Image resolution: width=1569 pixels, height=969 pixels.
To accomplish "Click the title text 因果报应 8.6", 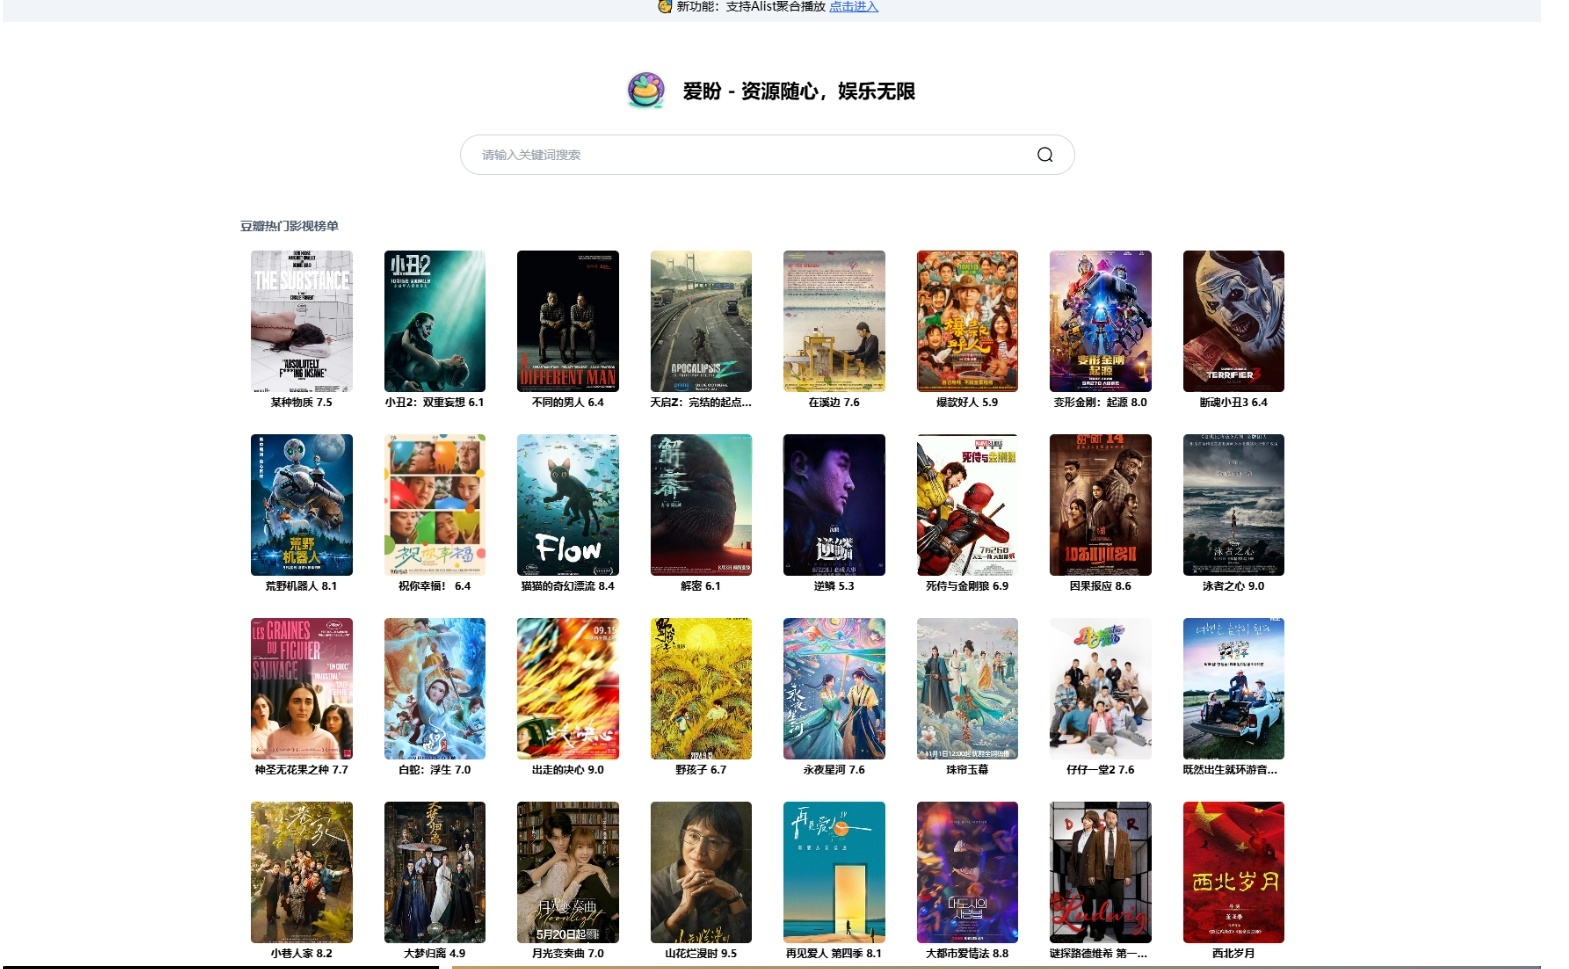I will coord(1100,586).
